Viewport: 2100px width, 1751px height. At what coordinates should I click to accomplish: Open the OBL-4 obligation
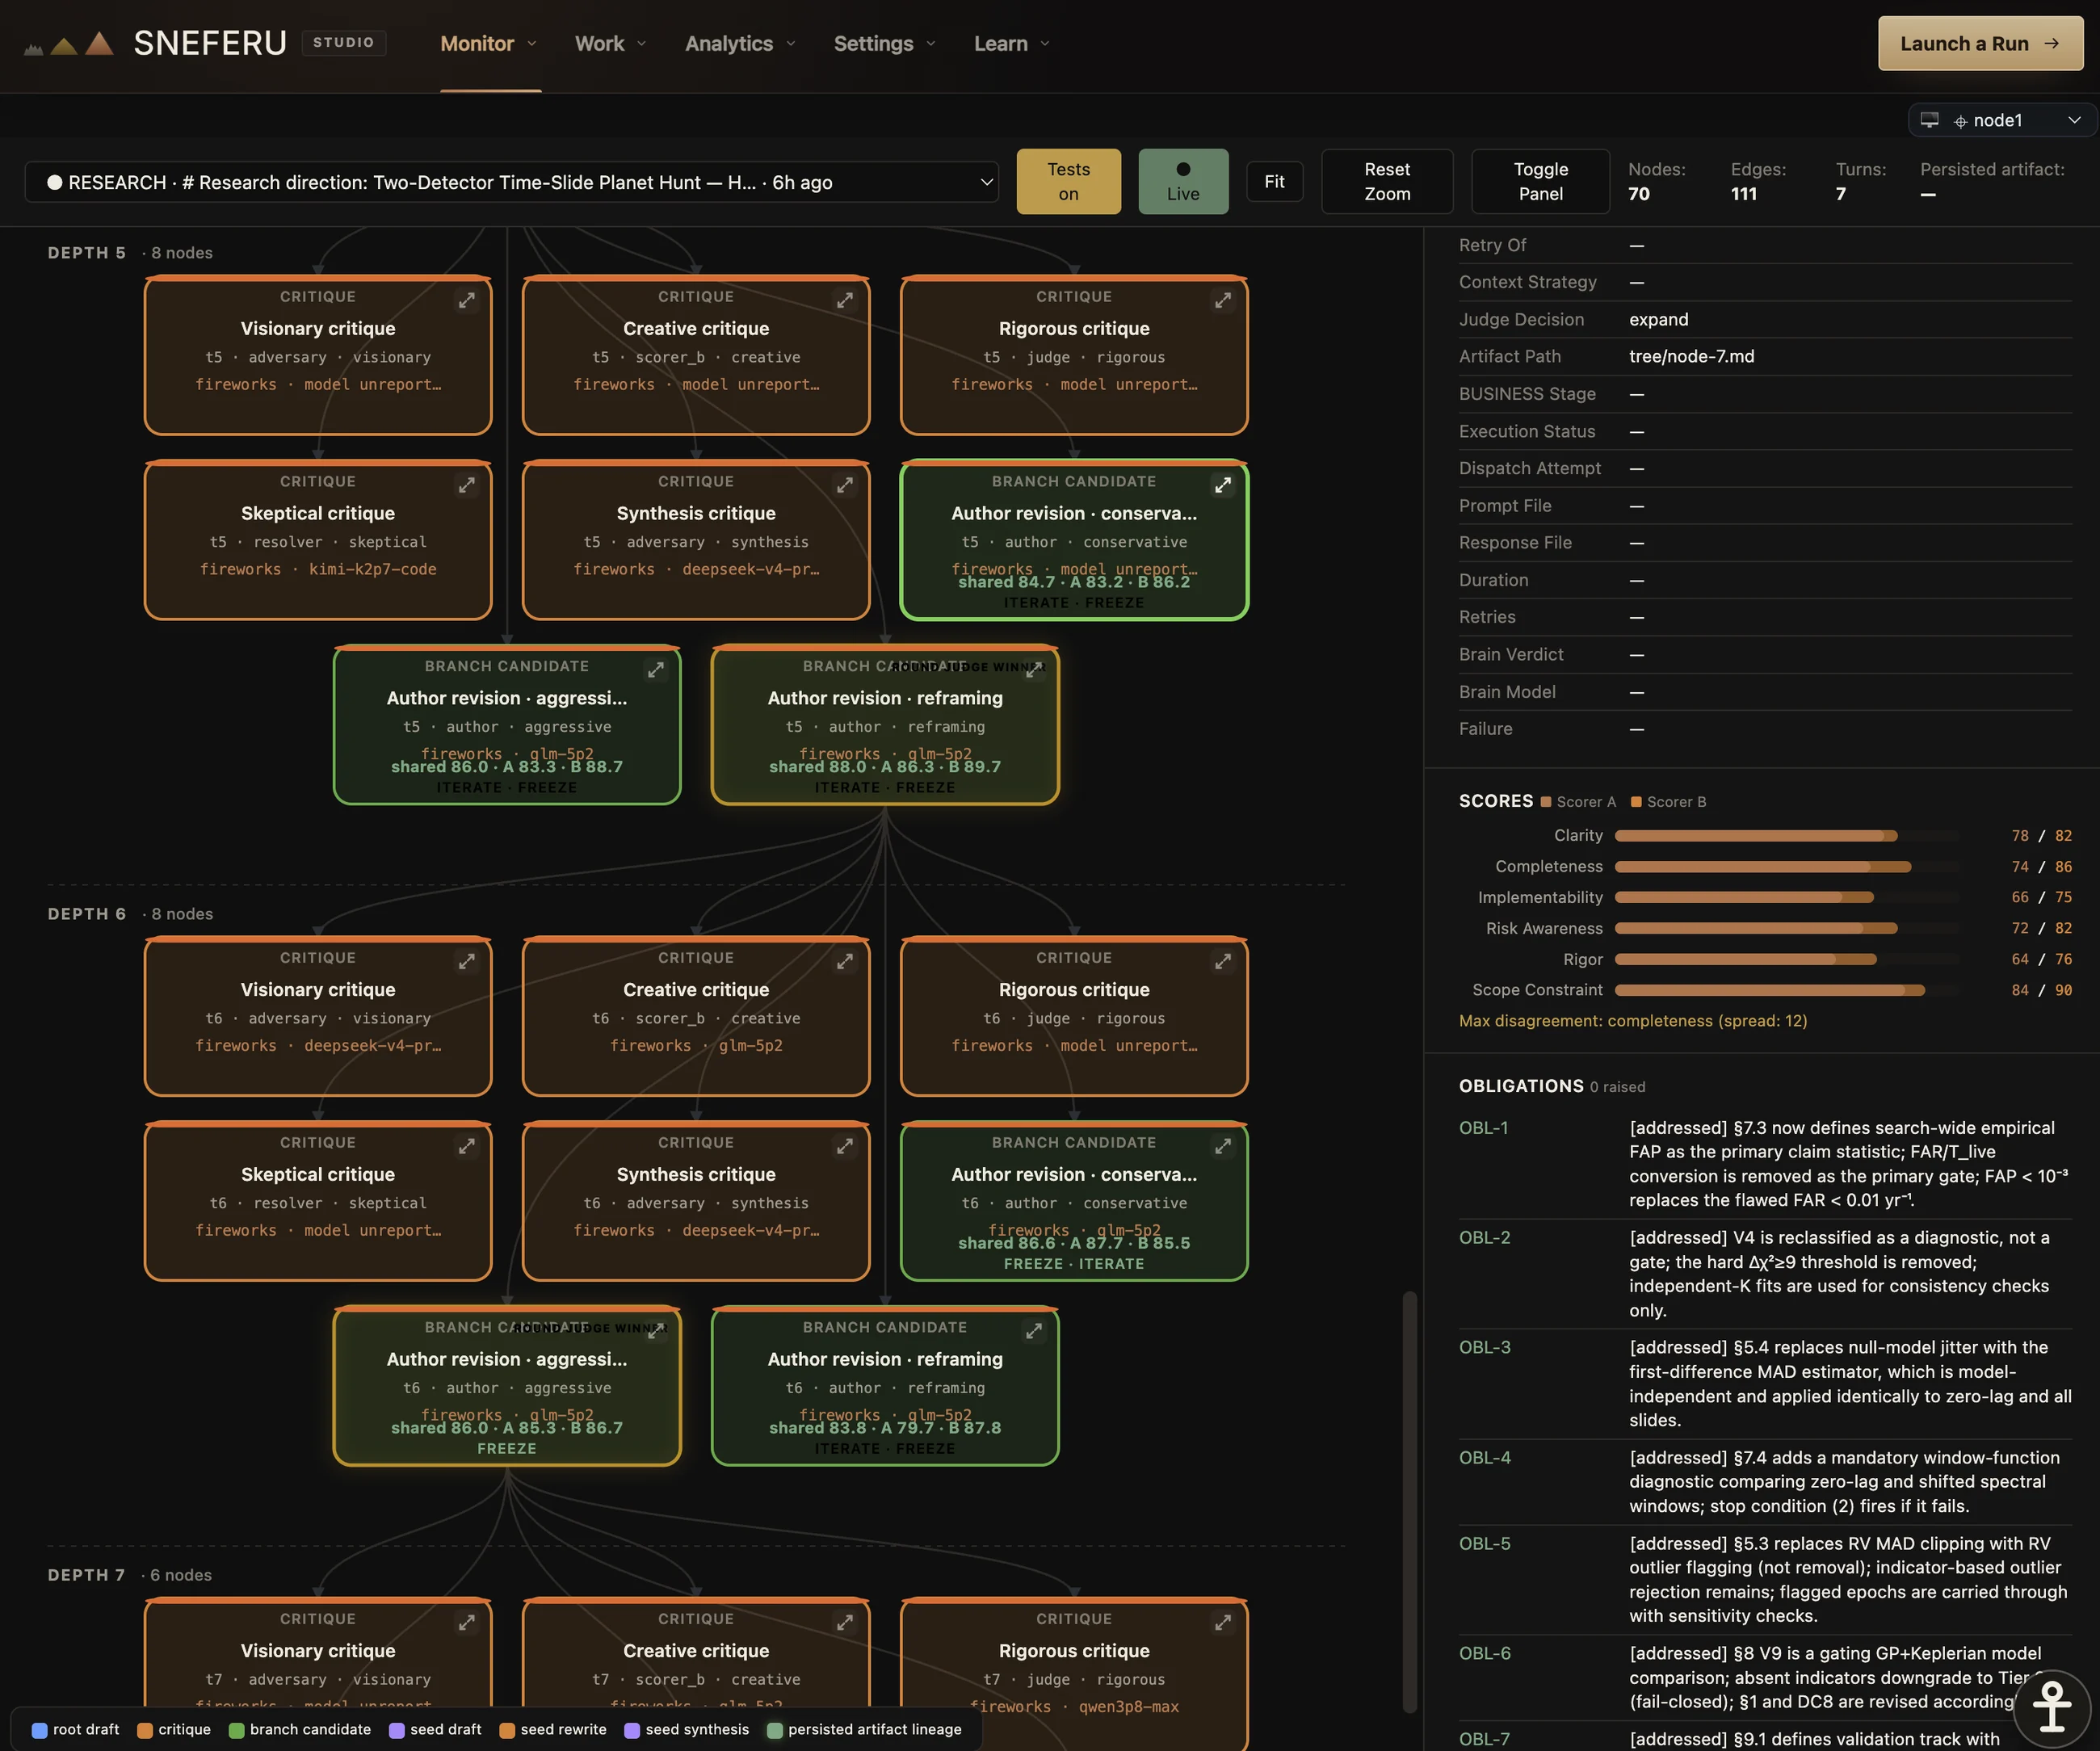[x=1765, y=1482]
